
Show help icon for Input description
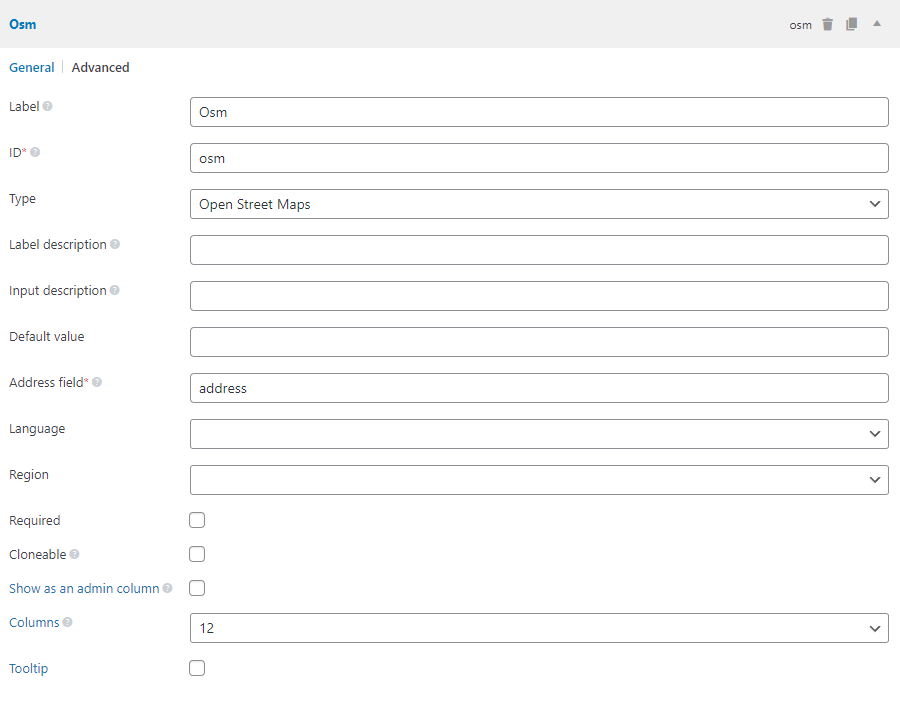coord(115,290)
